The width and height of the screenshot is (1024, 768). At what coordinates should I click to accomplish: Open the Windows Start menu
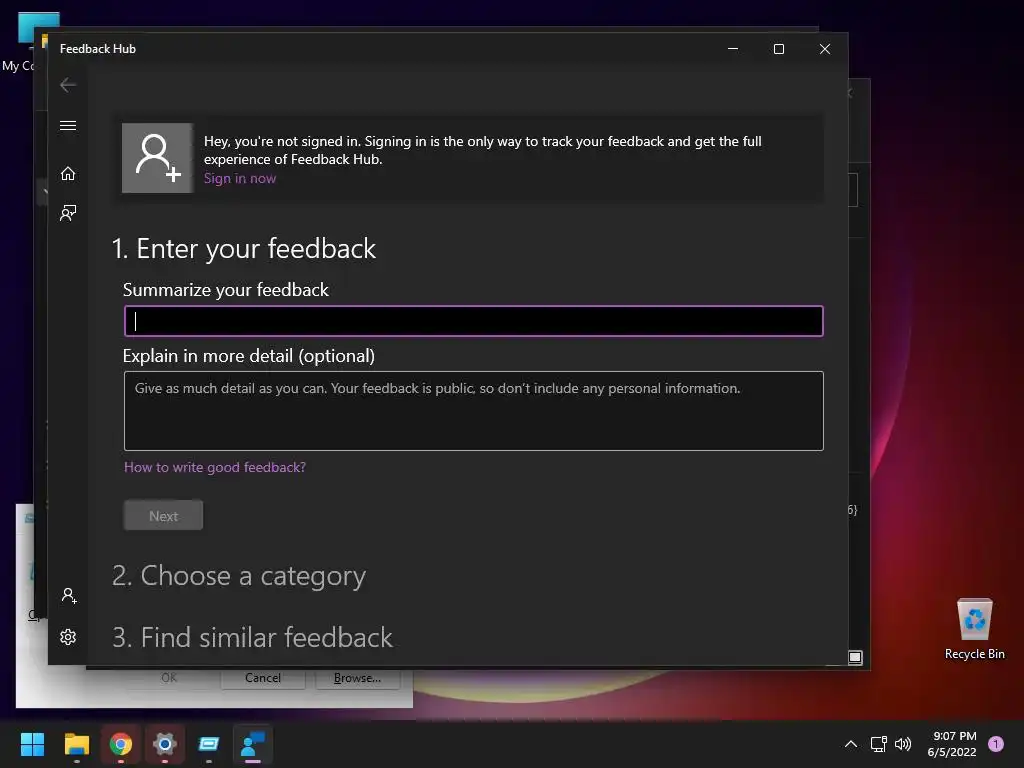point(32,744)
